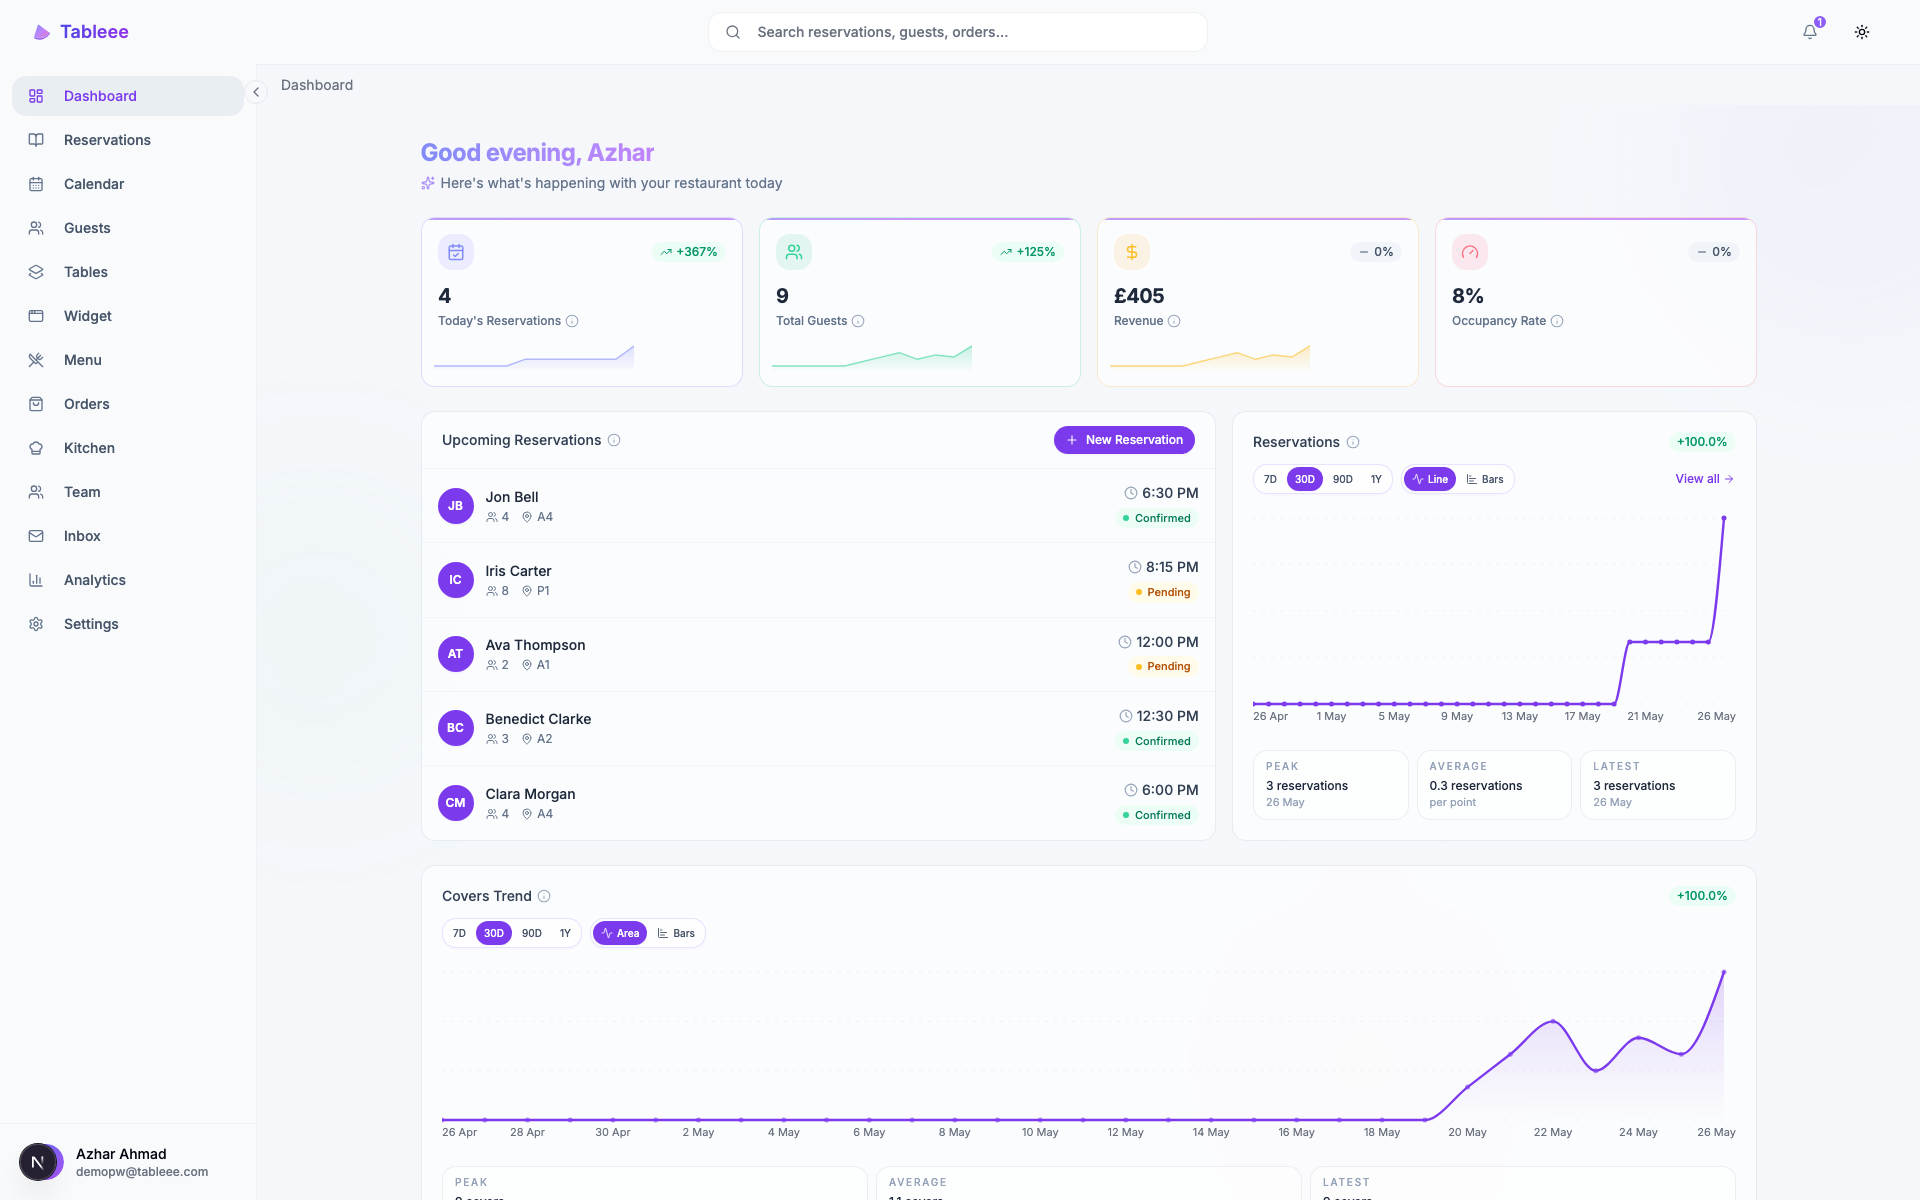Switch Reservations chart to Bars view

point(1485,479)
